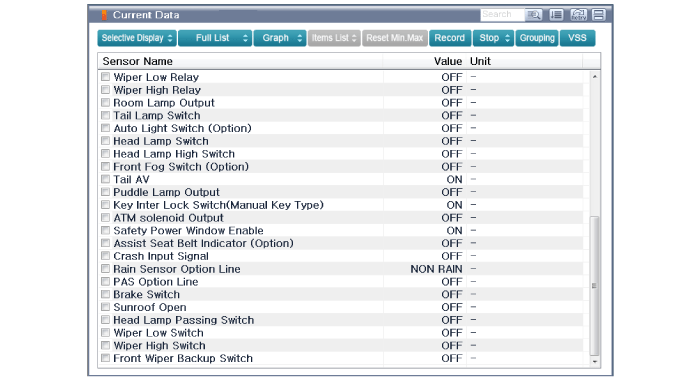Click scrollbar up arrow in sensor list
The image size is (700, 380).
(x=595, y=77)
